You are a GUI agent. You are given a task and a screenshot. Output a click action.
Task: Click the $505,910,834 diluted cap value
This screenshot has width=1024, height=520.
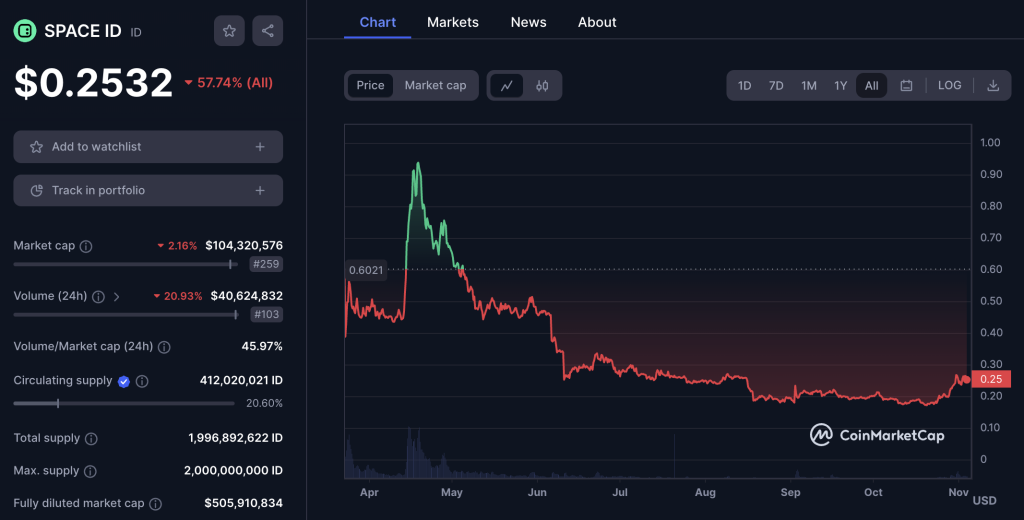click(x=244, y=503)
